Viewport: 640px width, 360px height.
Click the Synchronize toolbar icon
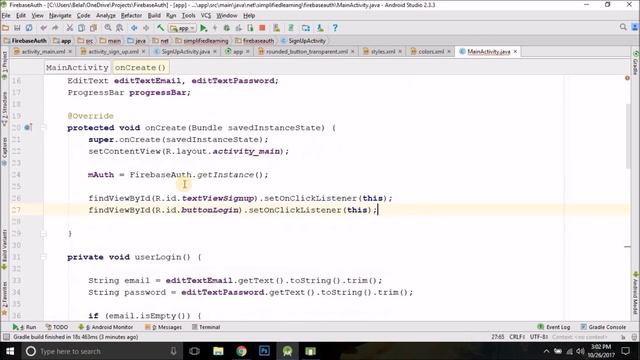coord(29,28)
